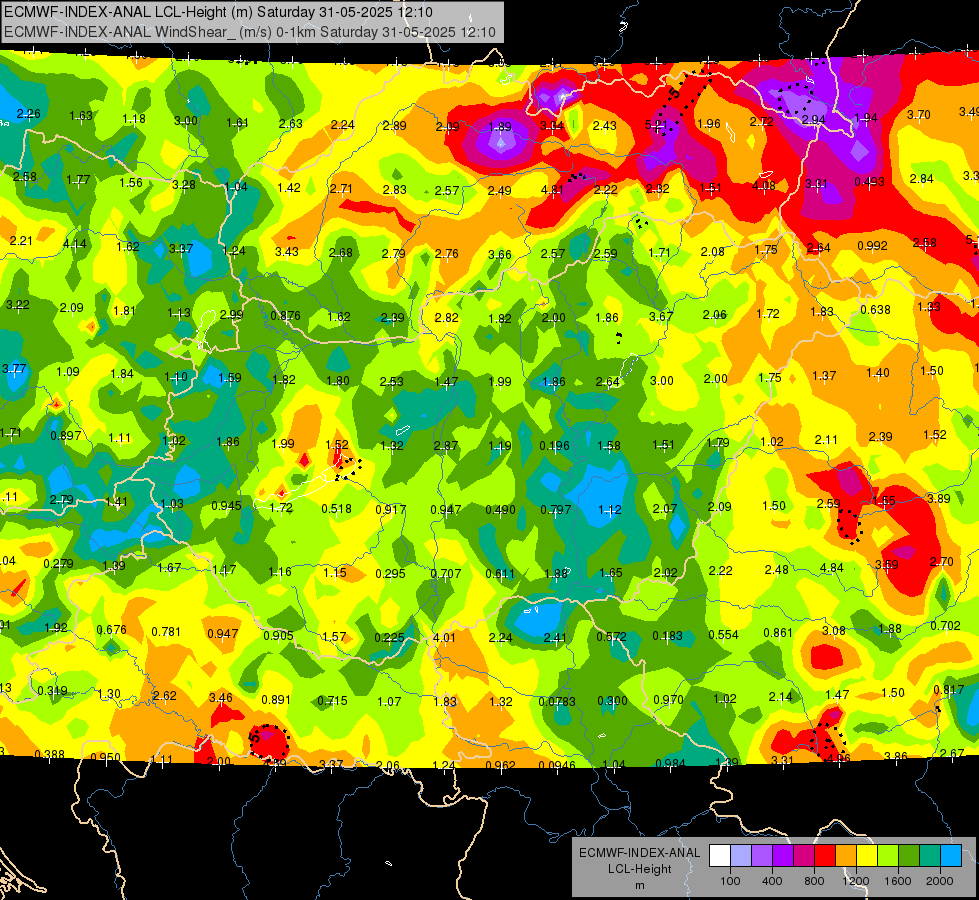Image resolution: width=979 pixels, height=900 pixels.
Task: Click the teal swatch in the legend
Action: (x=930, y=855)
